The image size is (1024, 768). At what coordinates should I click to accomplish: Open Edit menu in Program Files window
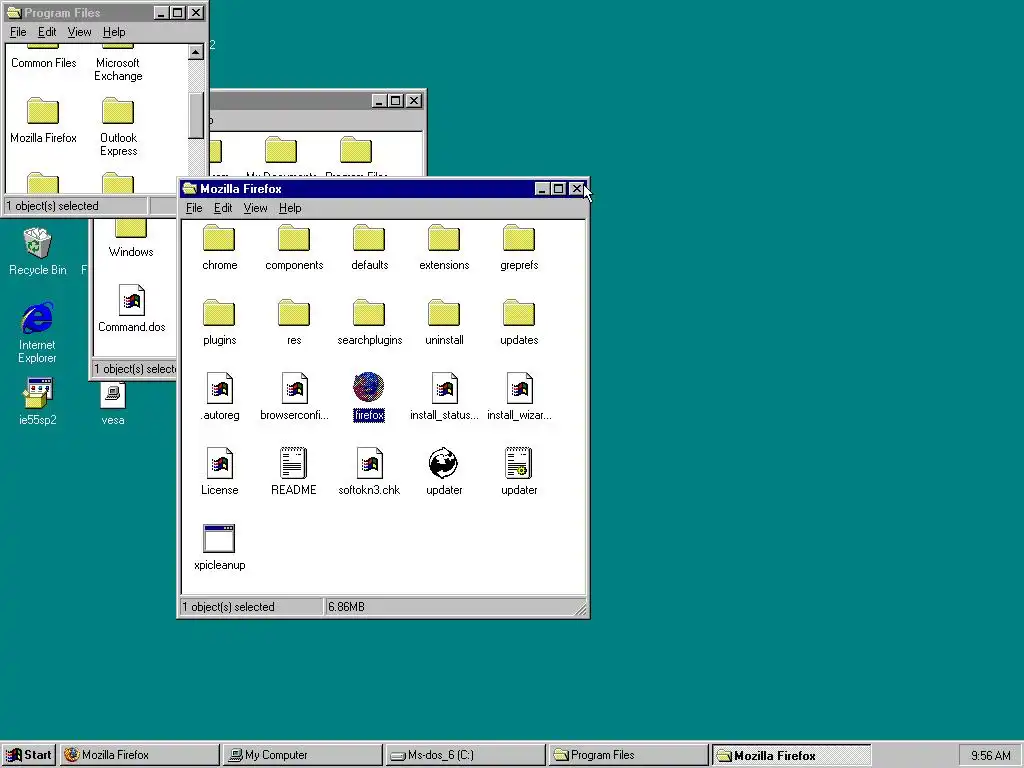pos(47,32)
